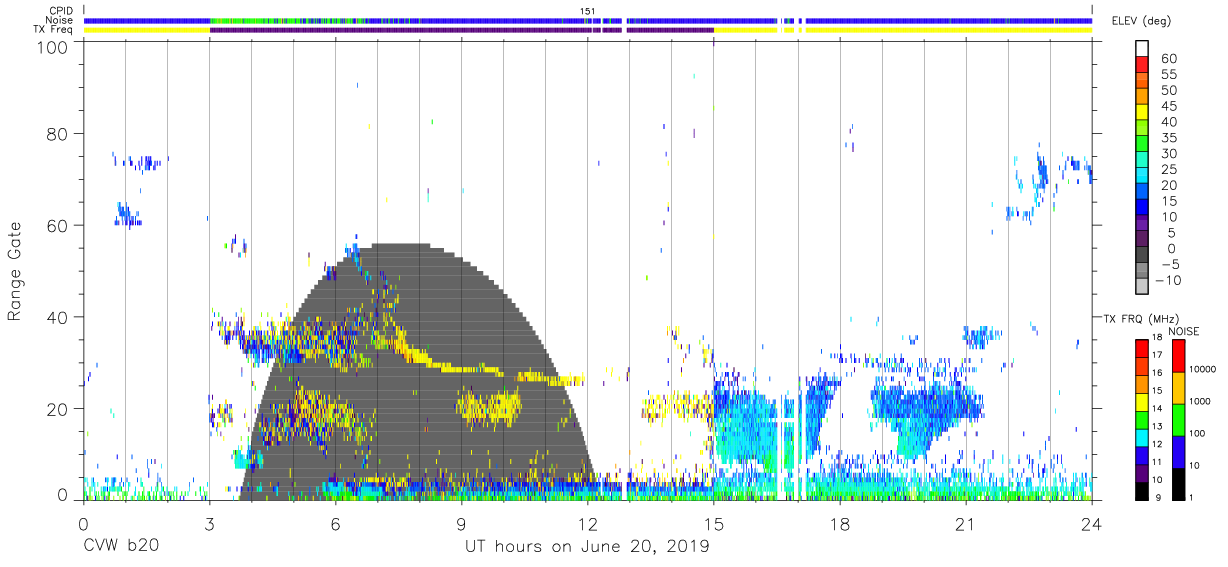Click y-axis tick label '60'
1228x567 pixels.
(x=57, y=225)
